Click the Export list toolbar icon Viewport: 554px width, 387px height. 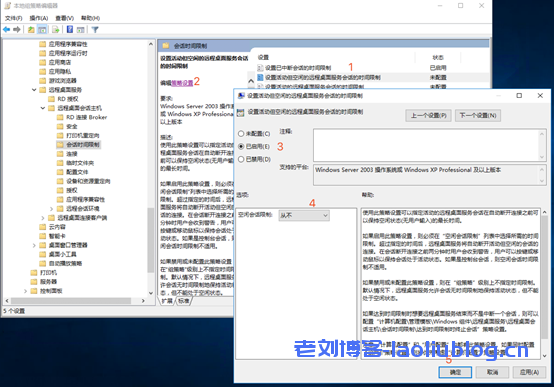point(55,30)
